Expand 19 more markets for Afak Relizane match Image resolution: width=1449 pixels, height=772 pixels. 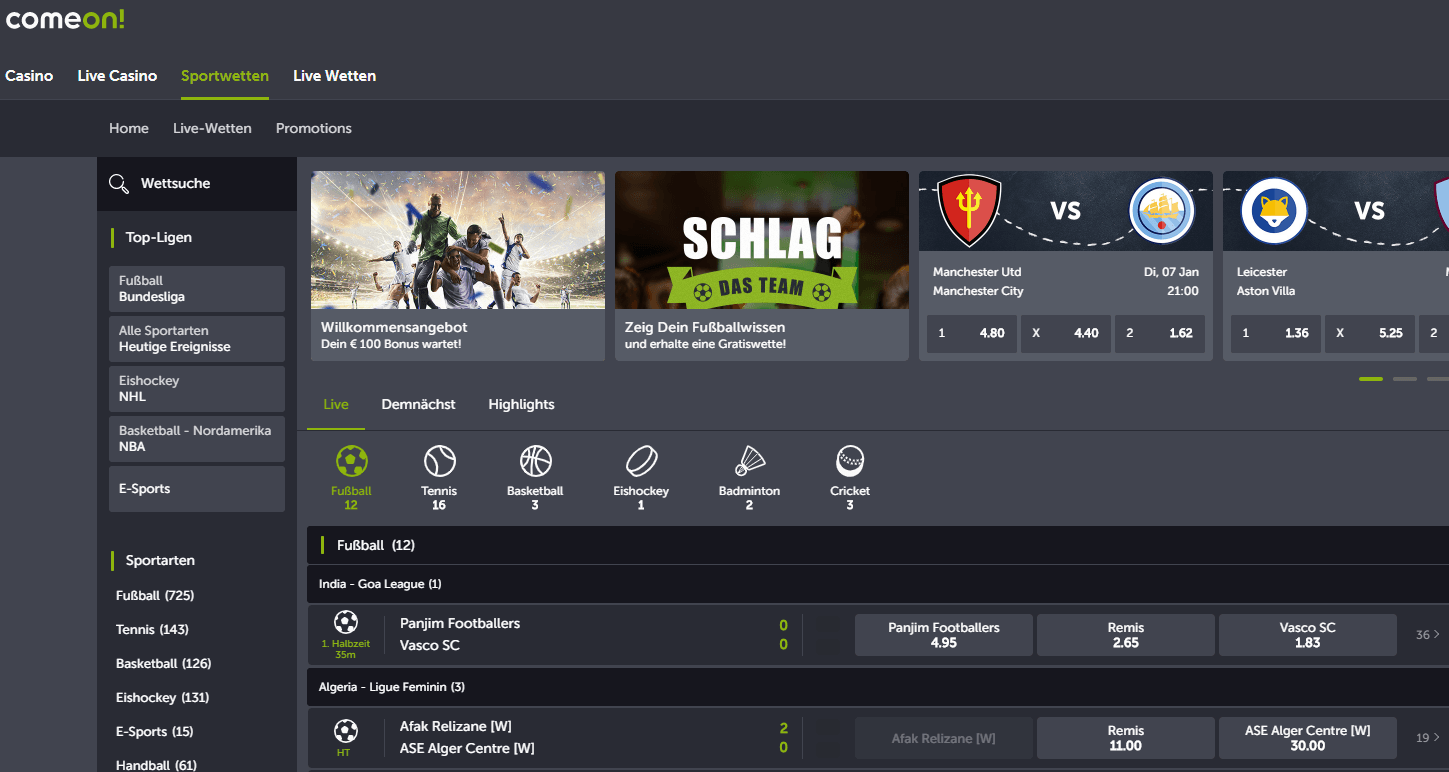pos(1428,738)
